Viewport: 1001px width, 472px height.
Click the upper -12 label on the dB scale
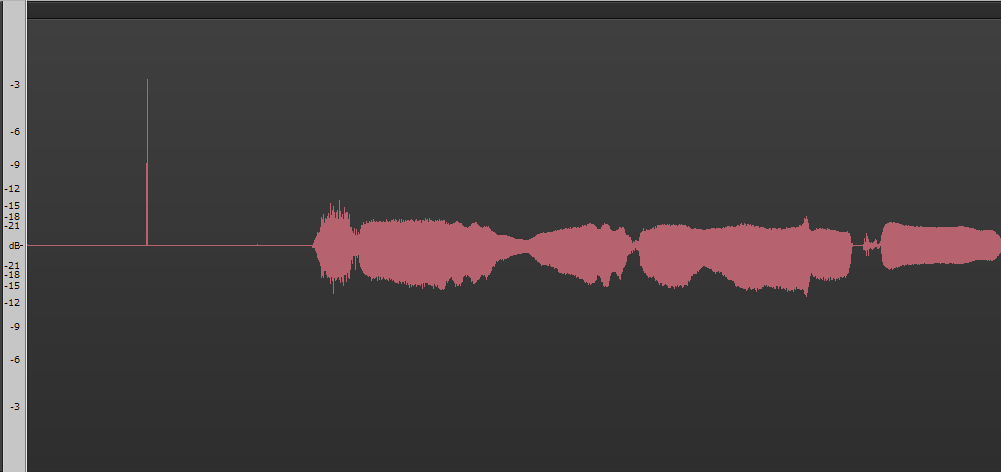tap(13, 189)
